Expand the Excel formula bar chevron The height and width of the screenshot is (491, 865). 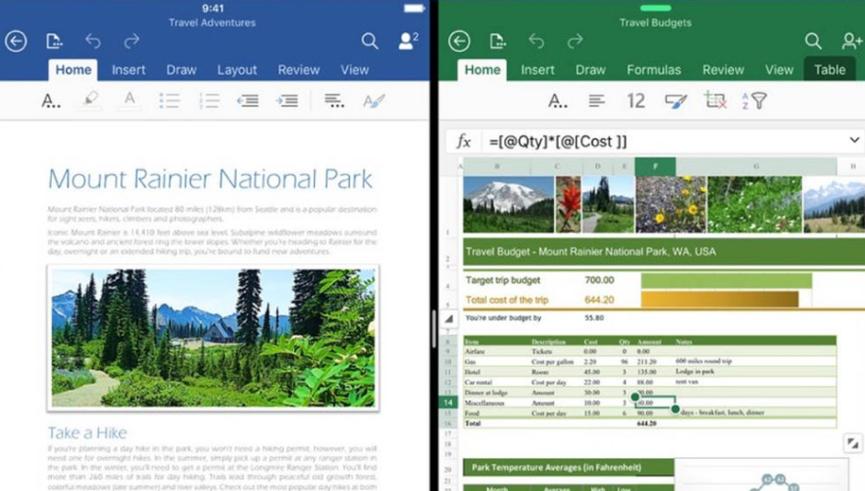854,141
